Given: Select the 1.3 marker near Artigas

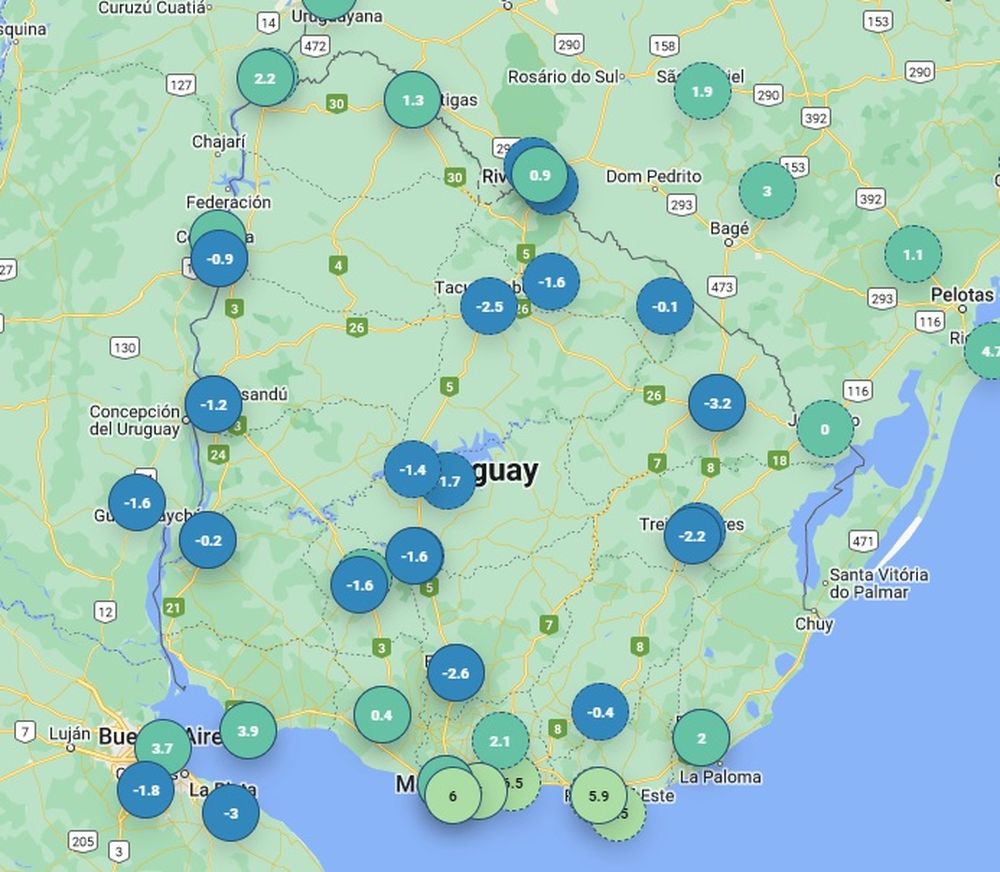Looking at the screenshot, I should pos(412,100).
